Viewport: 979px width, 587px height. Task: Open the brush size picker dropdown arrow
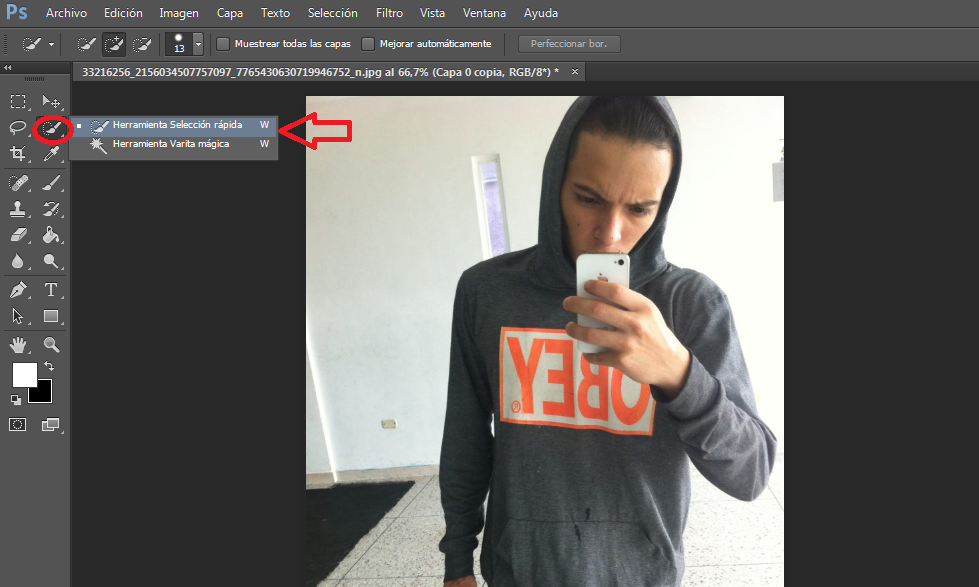click(x=198, y=44)
